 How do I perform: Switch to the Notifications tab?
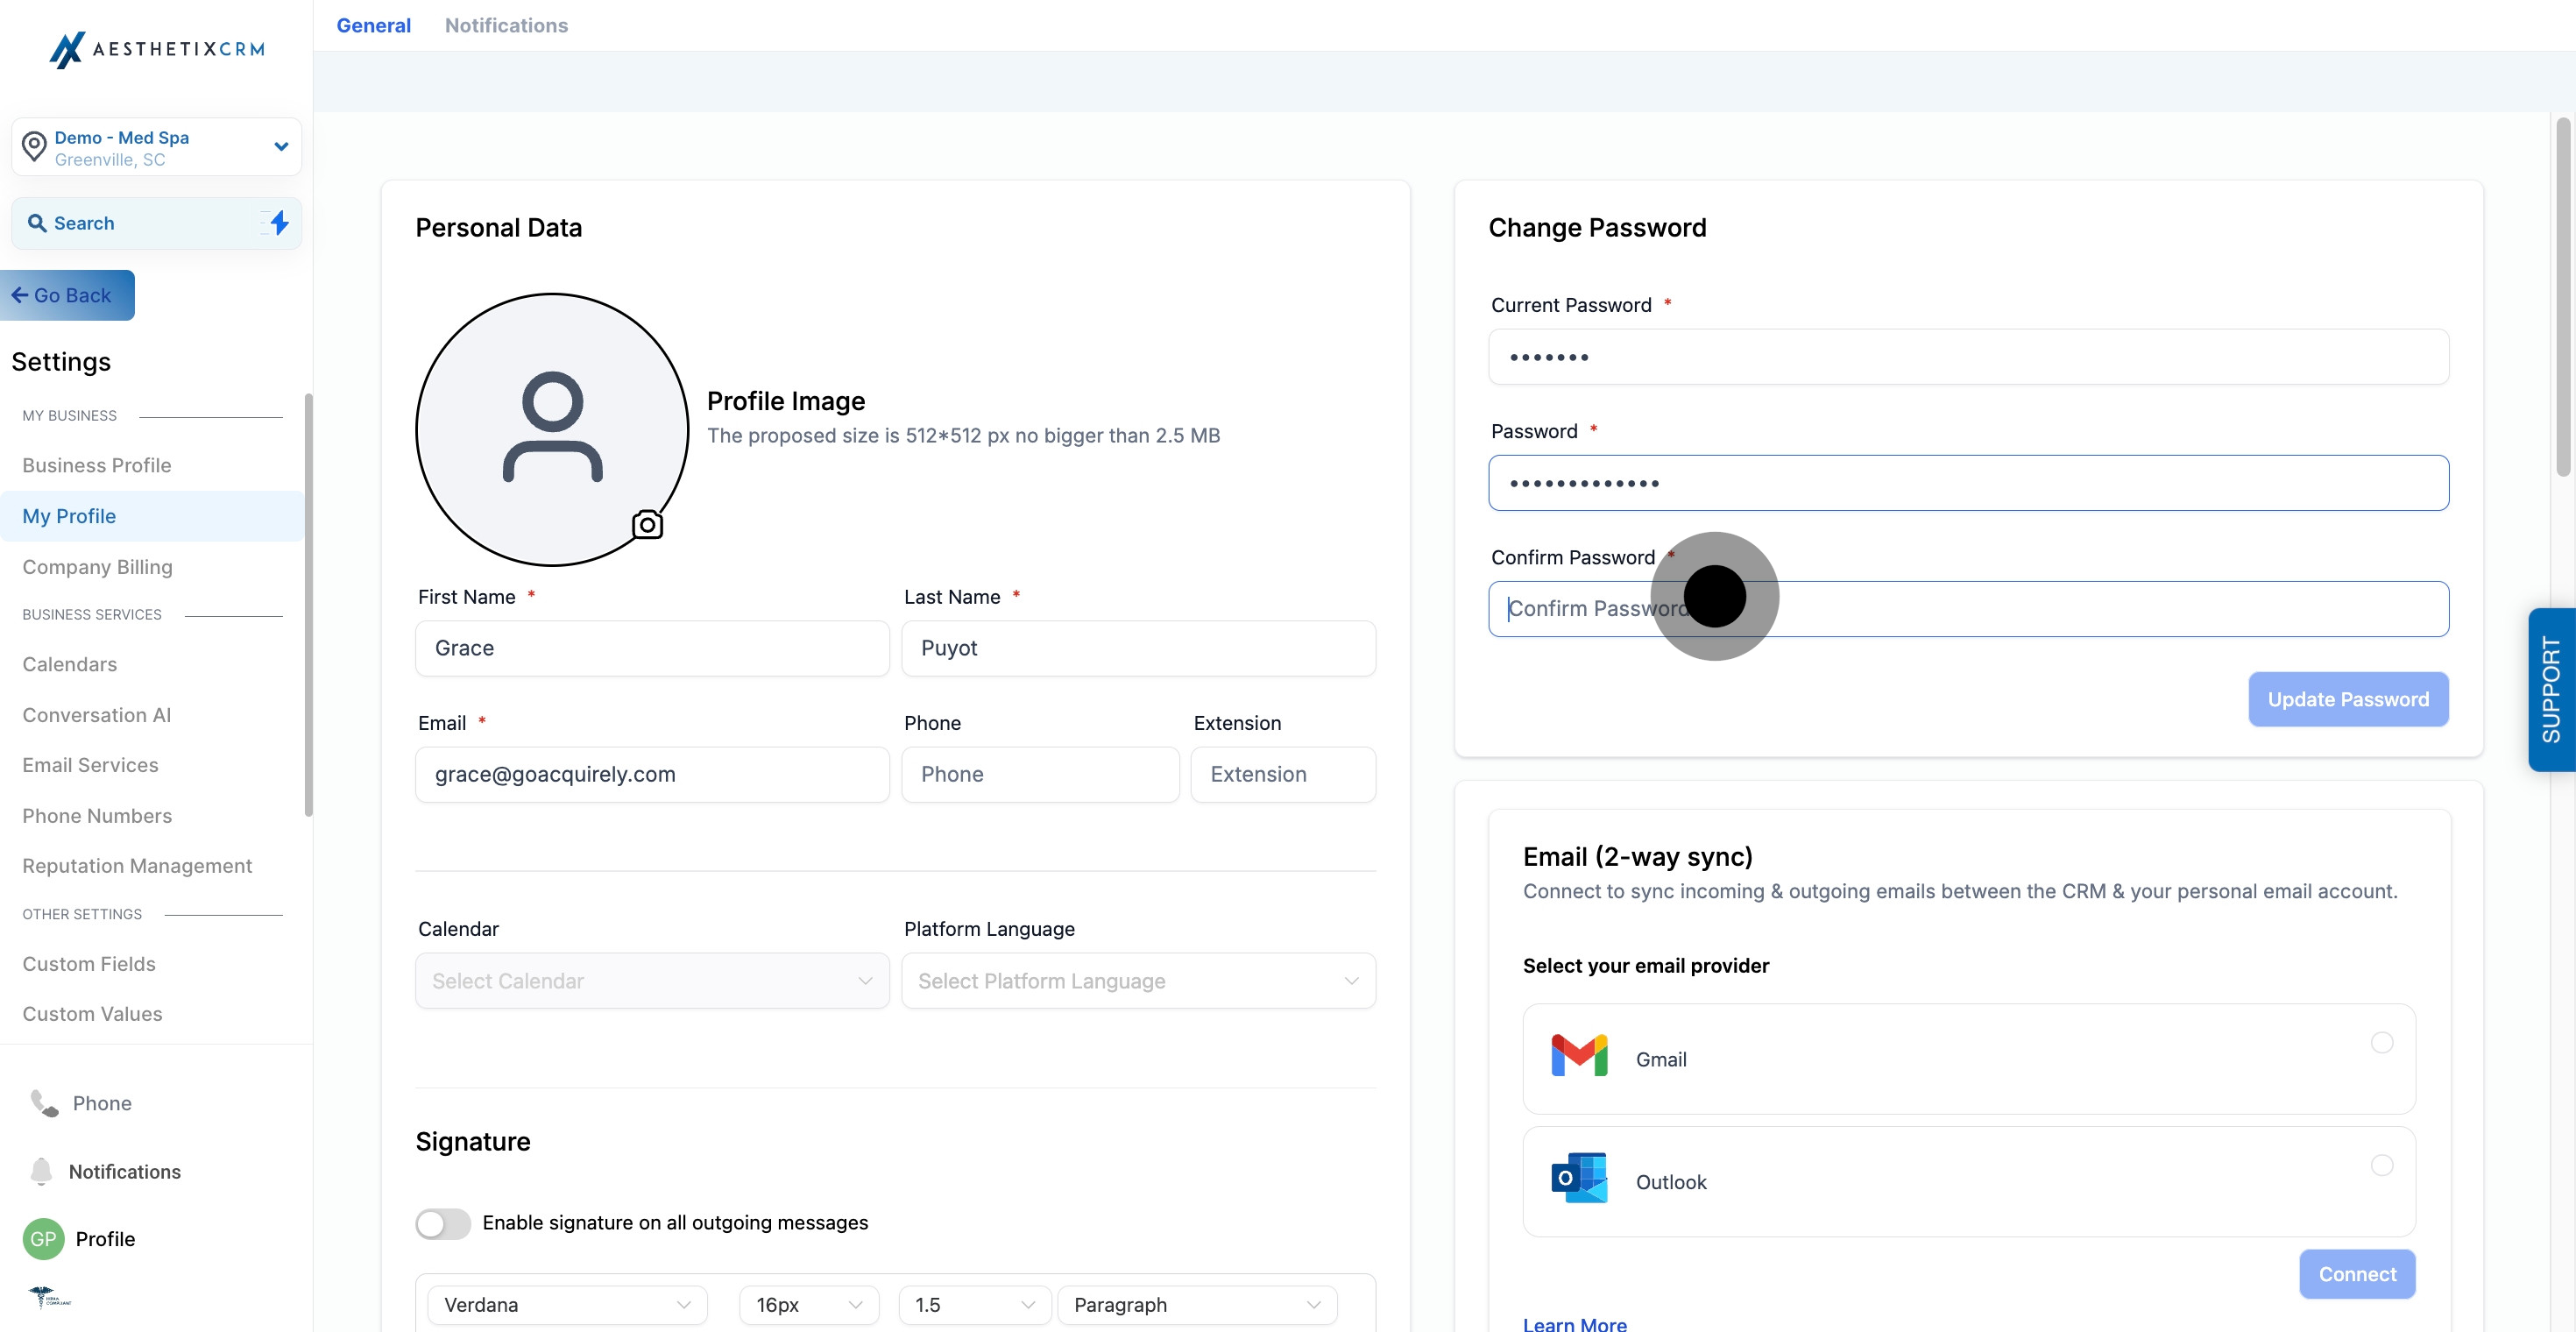pos(506,25)
